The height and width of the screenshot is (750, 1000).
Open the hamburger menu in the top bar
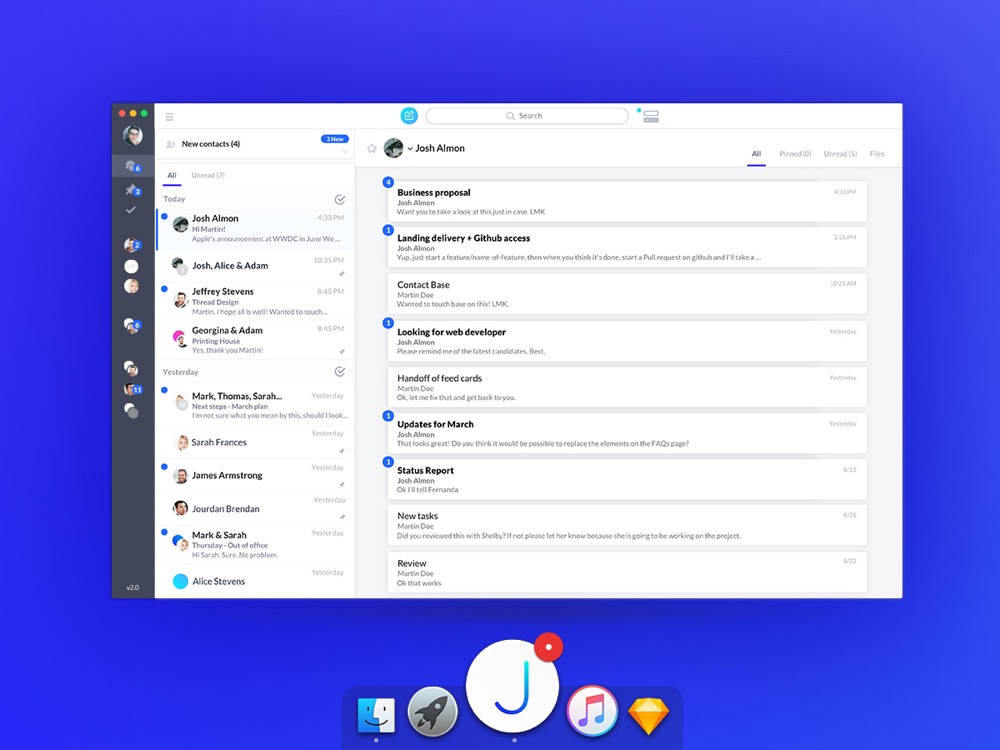(x=170, y=117)
